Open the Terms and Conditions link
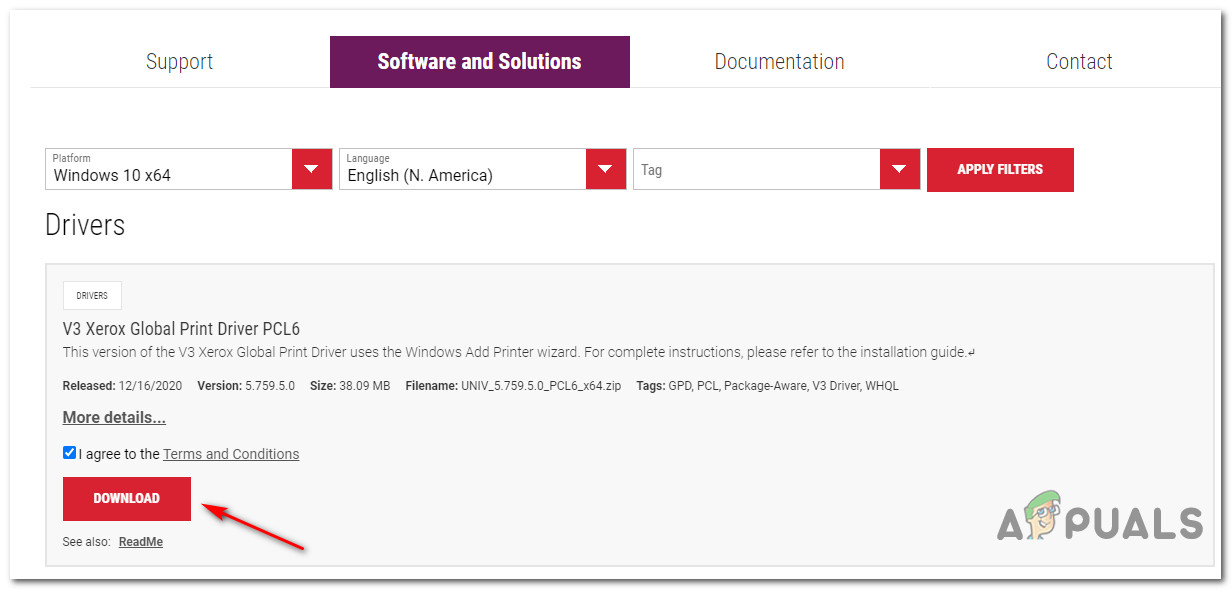1232x590 pixels. (x=231, y=454)
